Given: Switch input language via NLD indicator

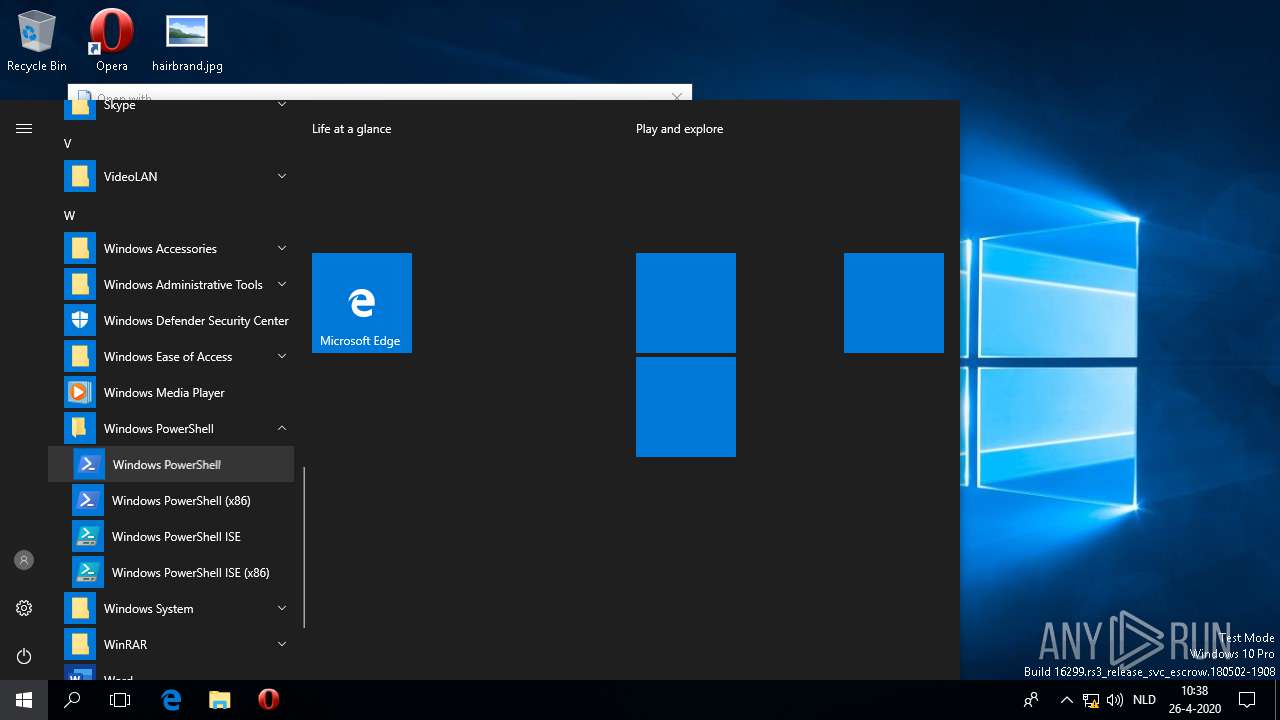Looking at the screenshot, I should tap(1144, 700).
